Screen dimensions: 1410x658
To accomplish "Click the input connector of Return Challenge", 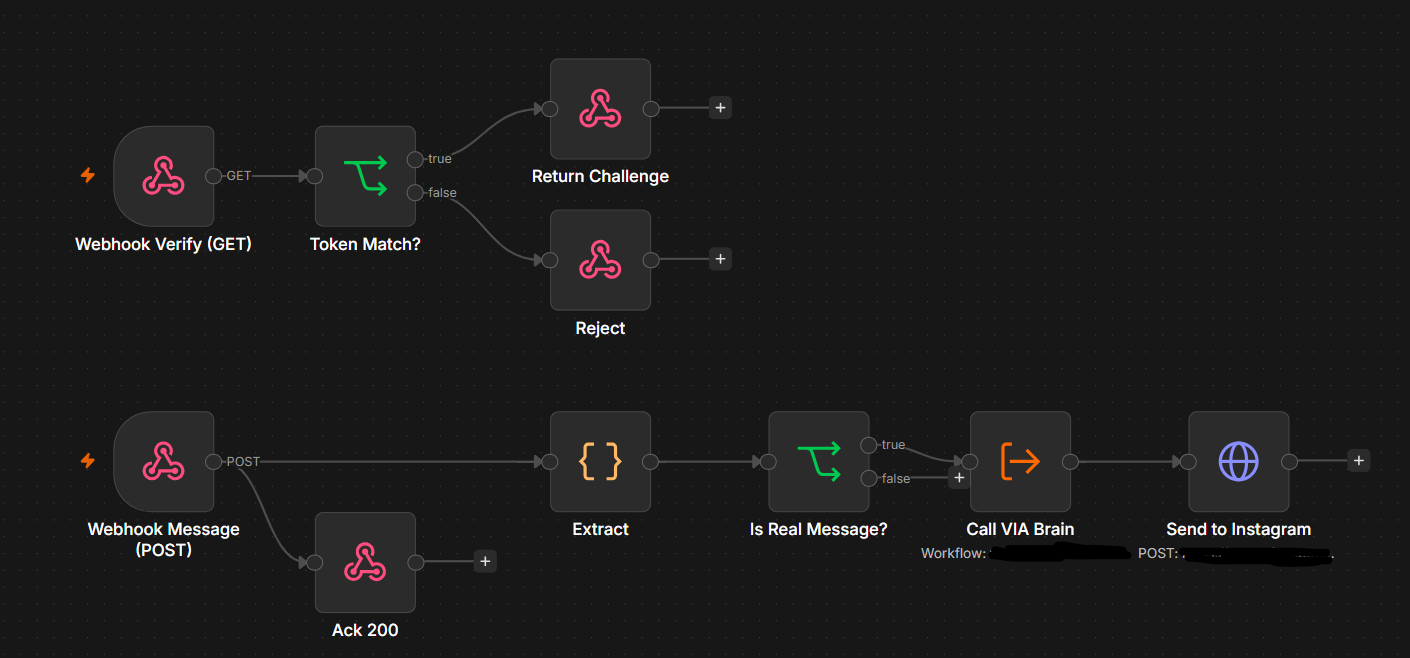I will pyautogui.click(x=550, y=109).
